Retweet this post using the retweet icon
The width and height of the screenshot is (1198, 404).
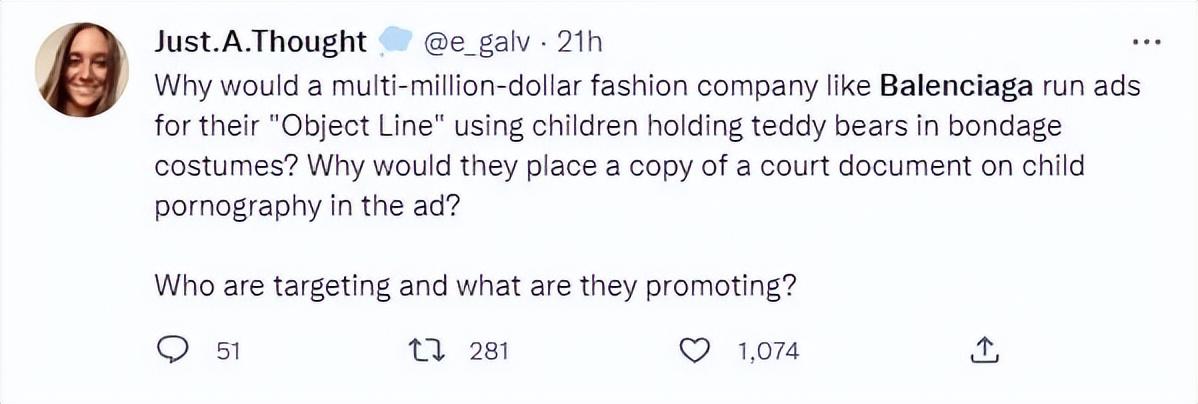point(425,350)
